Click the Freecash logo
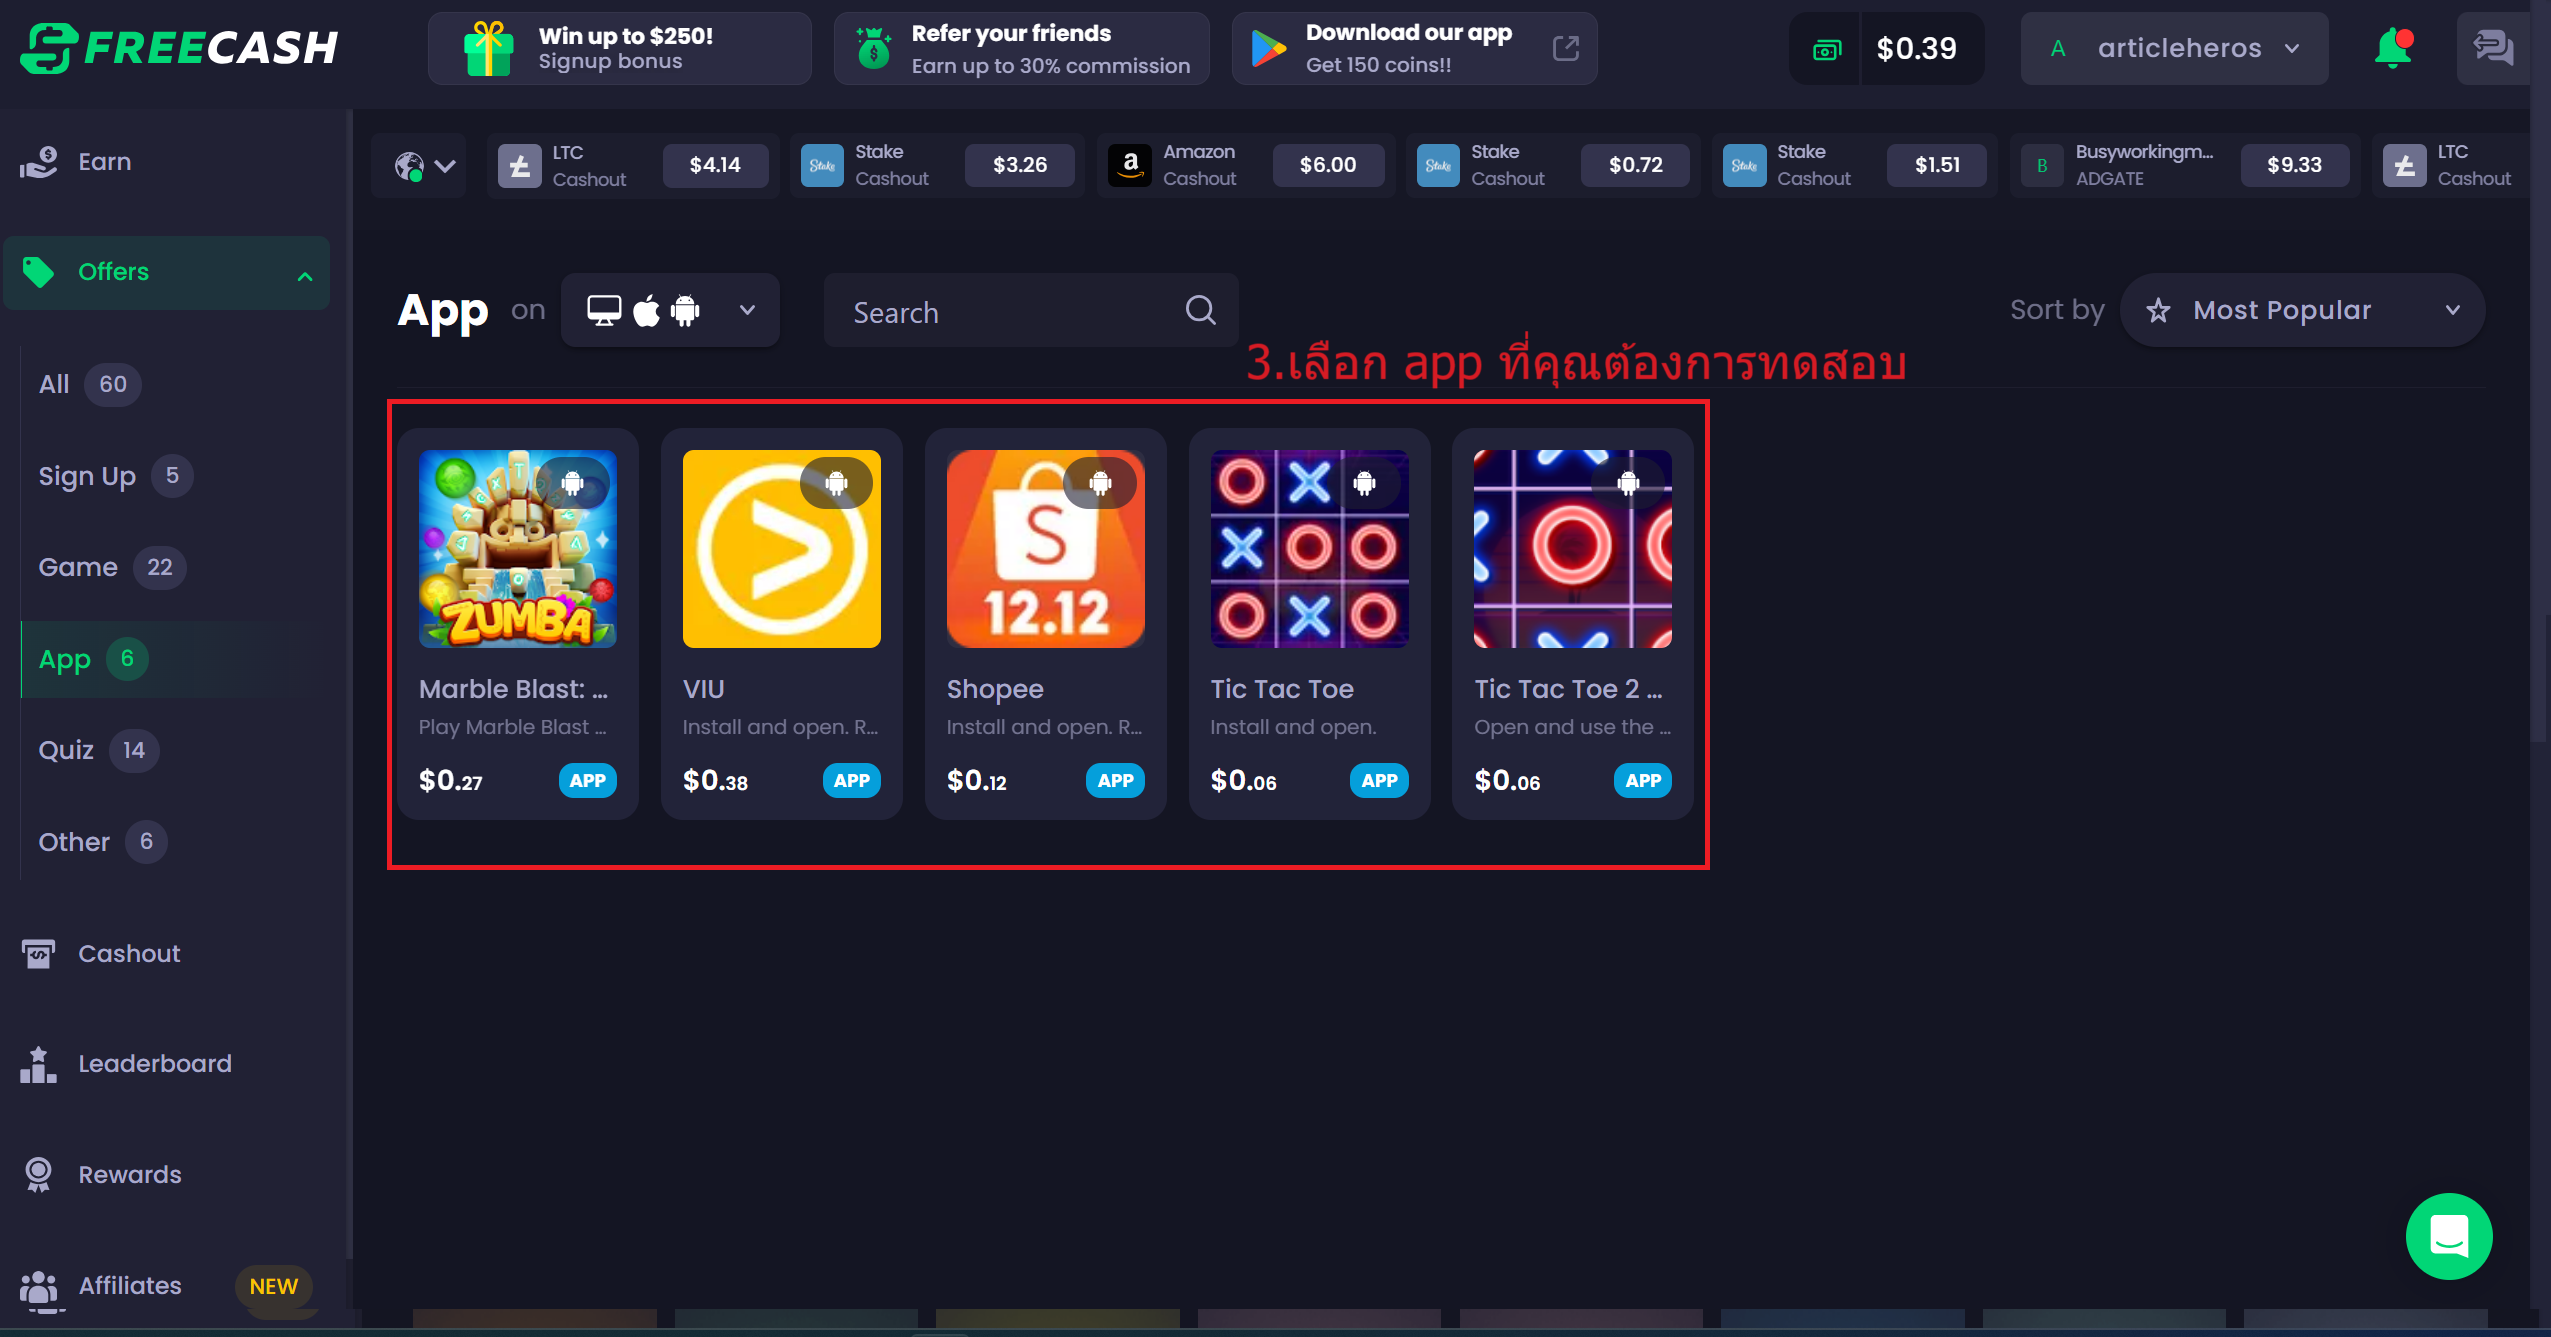Image resolution: width=2551 pixels, height=1337 pixels. [180, 47]
